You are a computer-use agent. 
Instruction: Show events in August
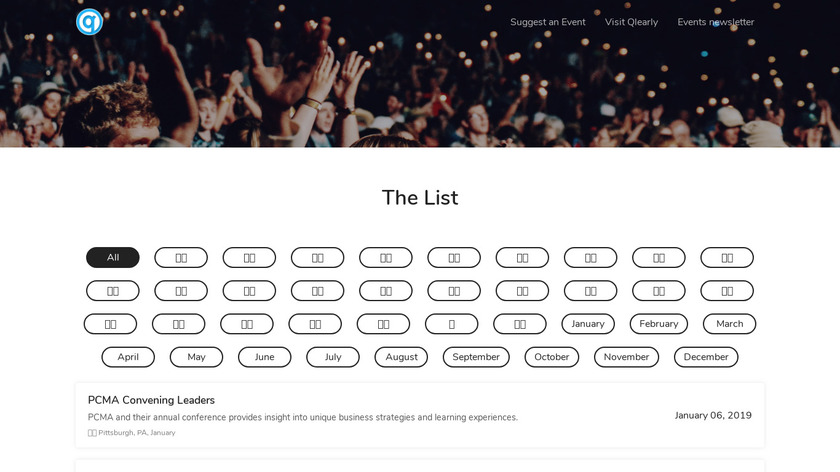[x=401, y=357]
